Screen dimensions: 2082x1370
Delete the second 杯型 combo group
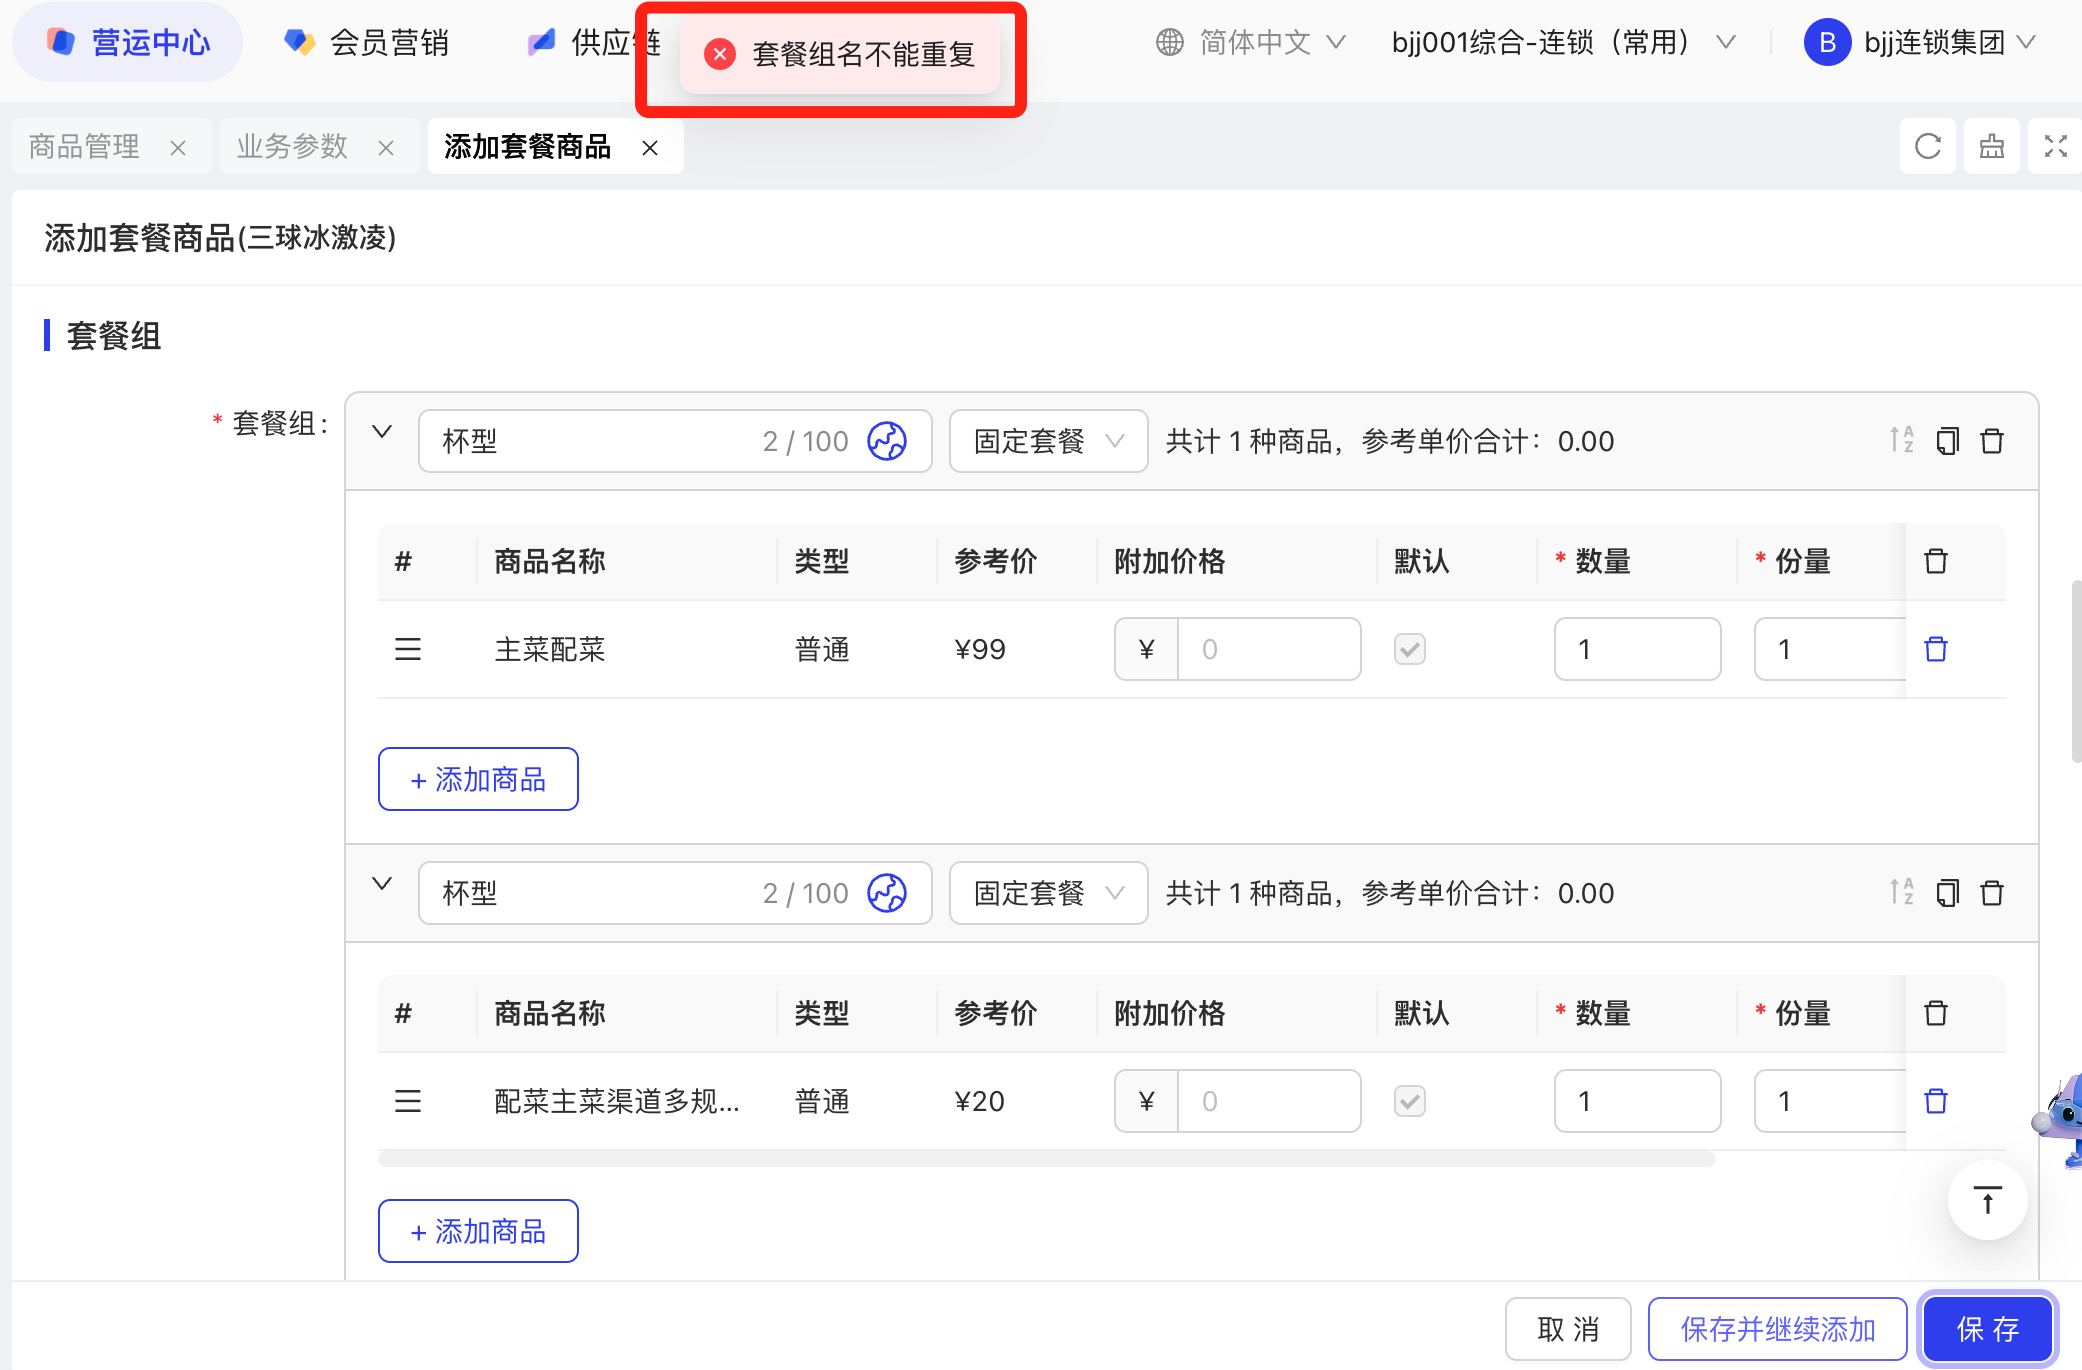coord(1992,893)
